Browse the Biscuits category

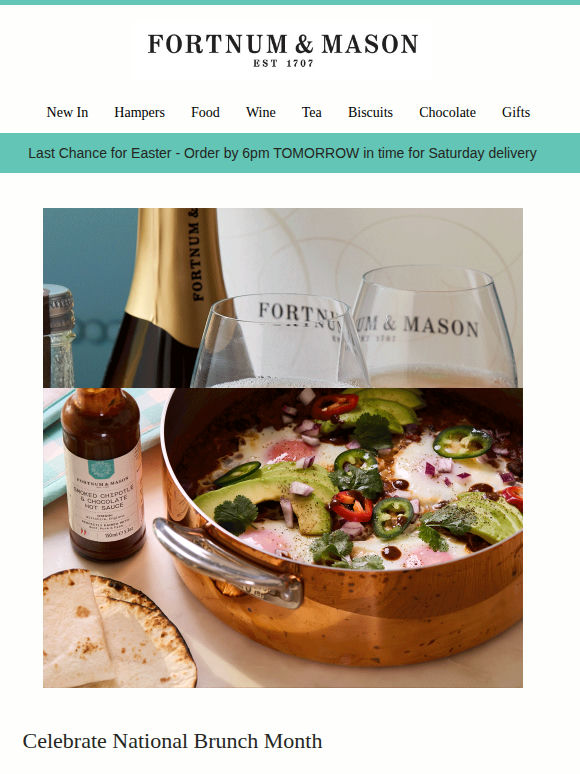coord(370,113)
